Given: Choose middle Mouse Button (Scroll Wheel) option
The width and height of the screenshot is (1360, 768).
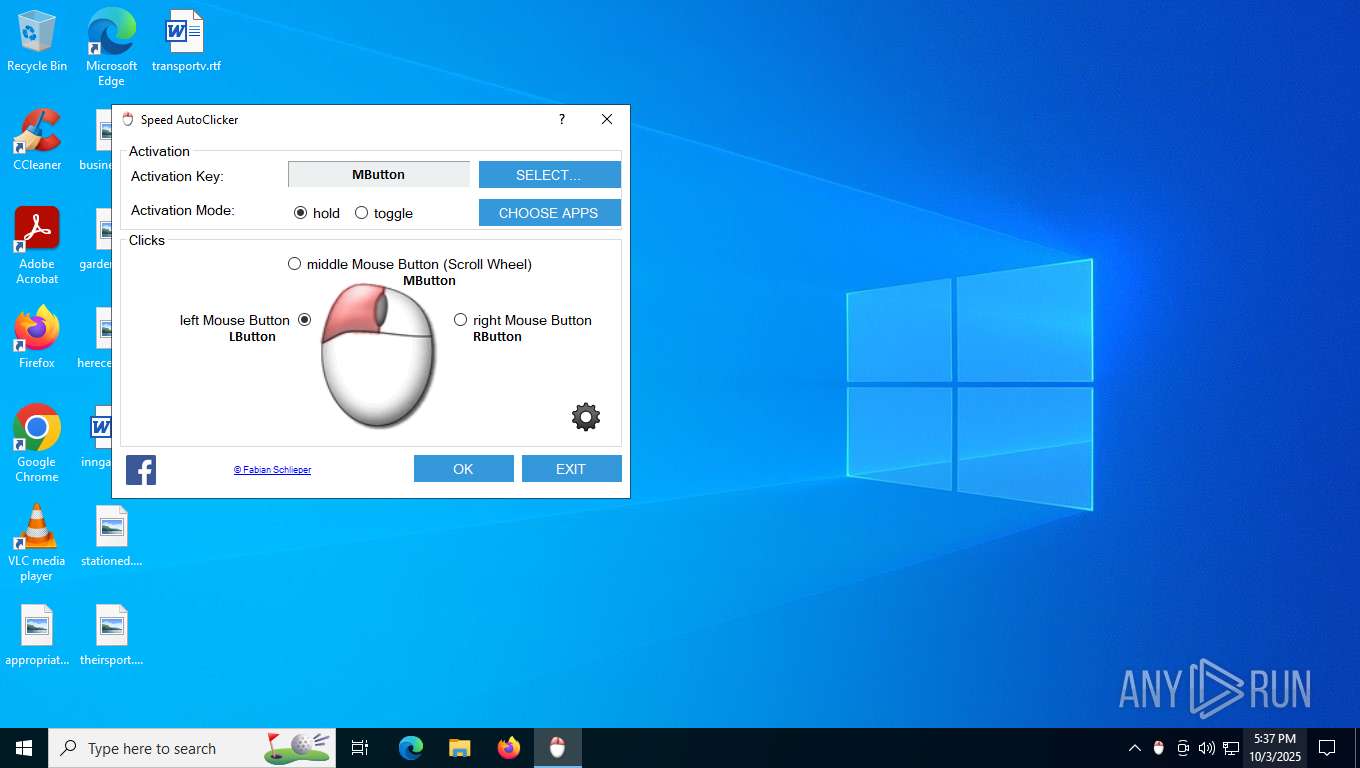Looking at the screenshot, I should 410,264.
